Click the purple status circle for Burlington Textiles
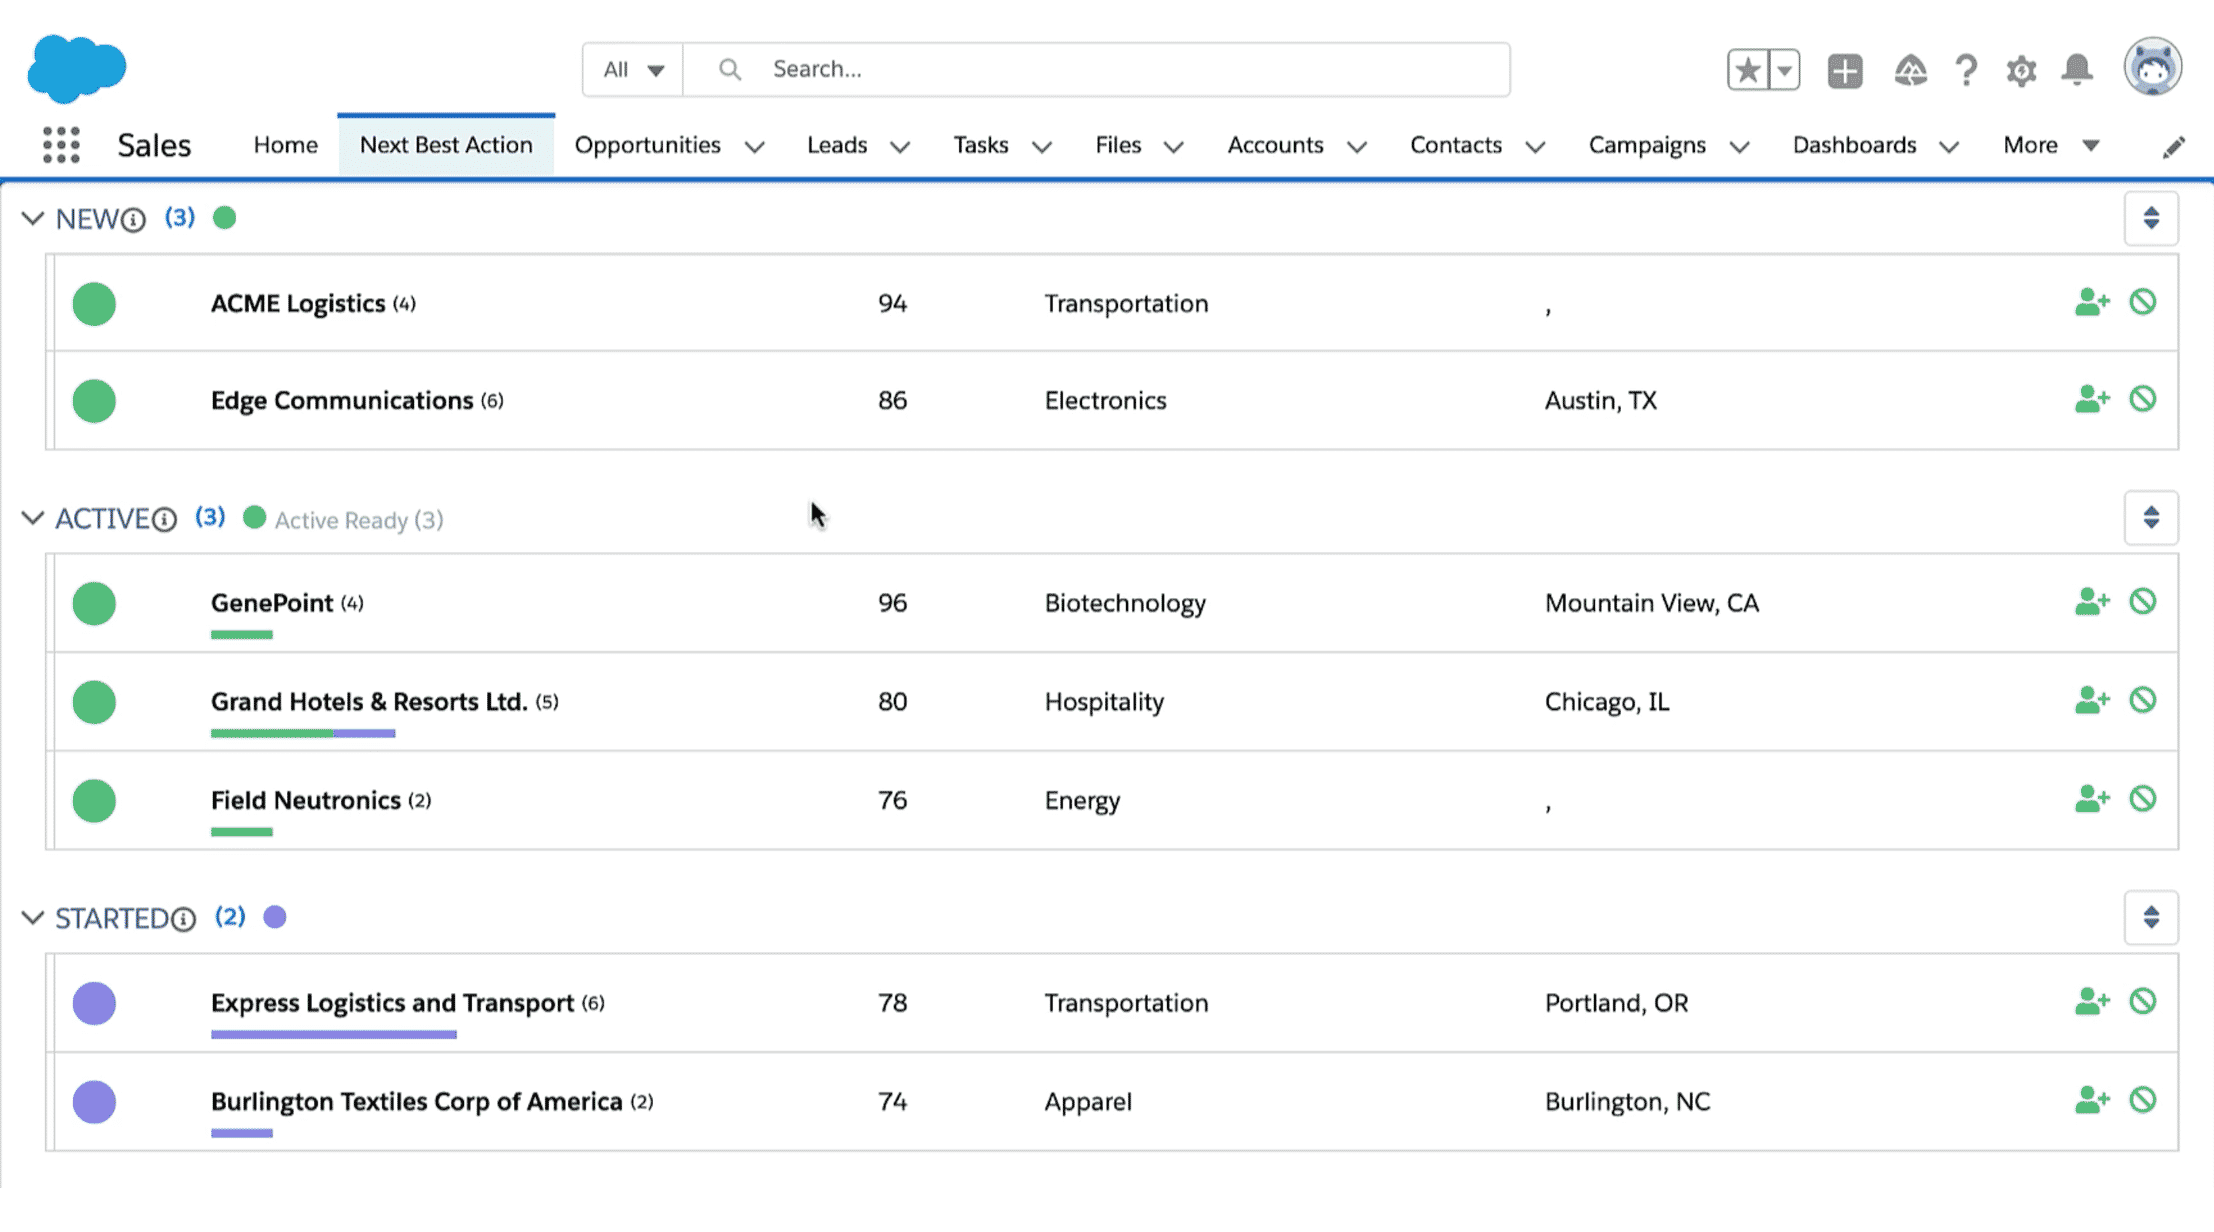 pos(94,1102)
